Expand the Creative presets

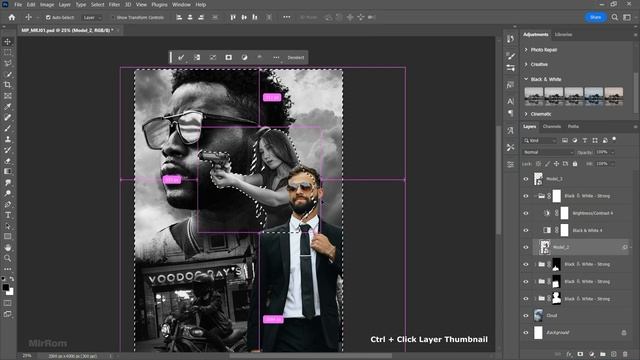526,64
